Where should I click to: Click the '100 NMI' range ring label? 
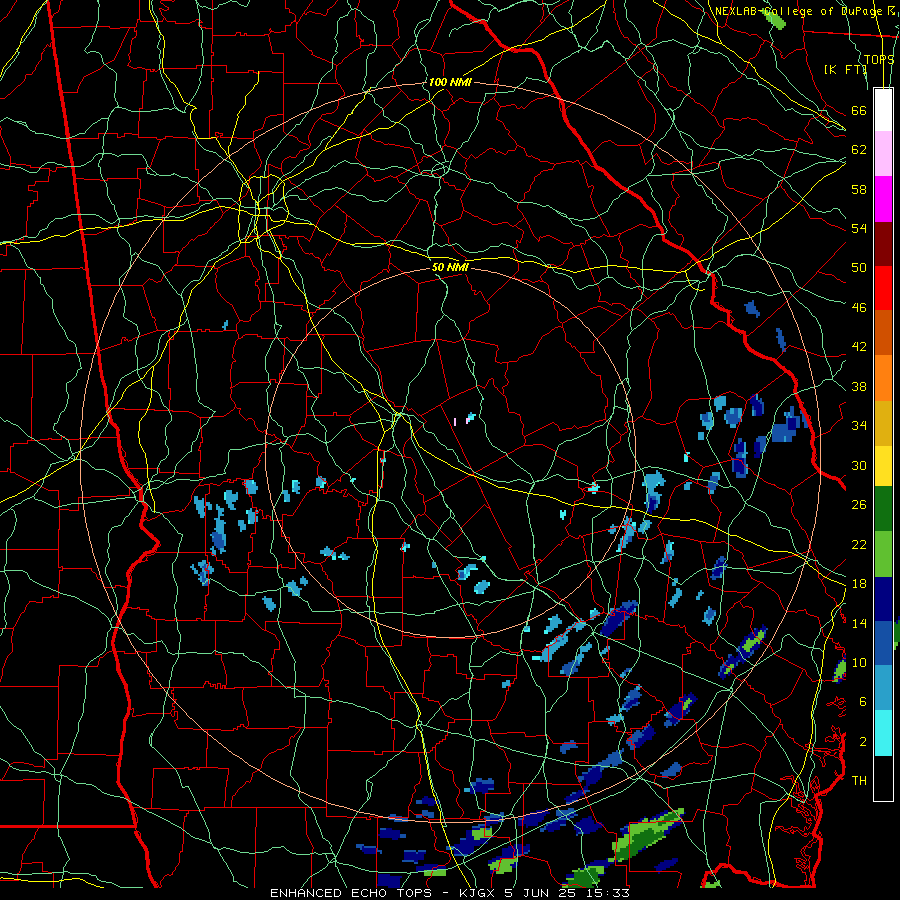coord(449,82)
